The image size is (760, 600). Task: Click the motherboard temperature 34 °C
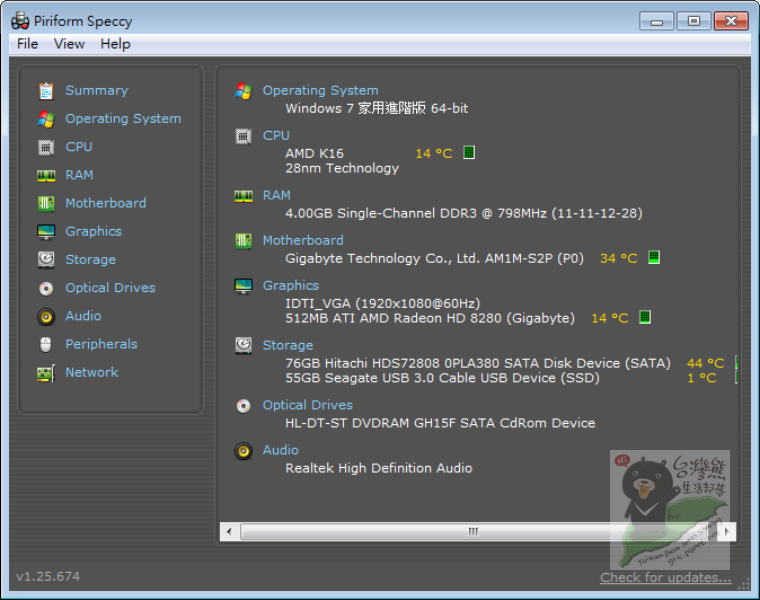pyautogui.click(x=619, y=258)
